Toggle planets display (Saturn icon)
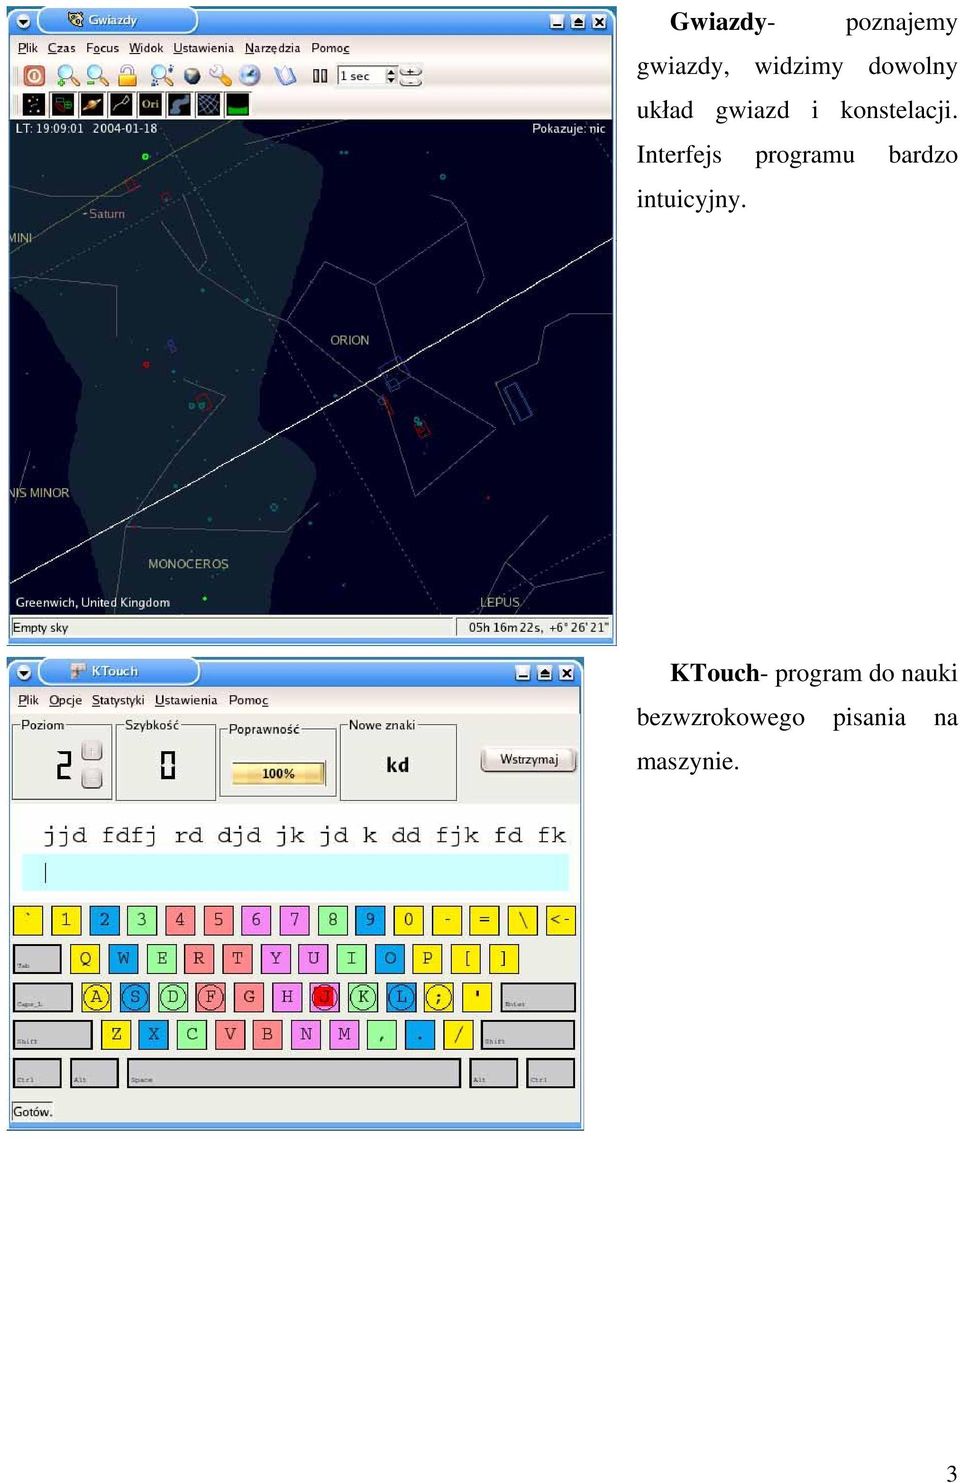This screenshot has height=1483, width=960. tap(92, 104)
